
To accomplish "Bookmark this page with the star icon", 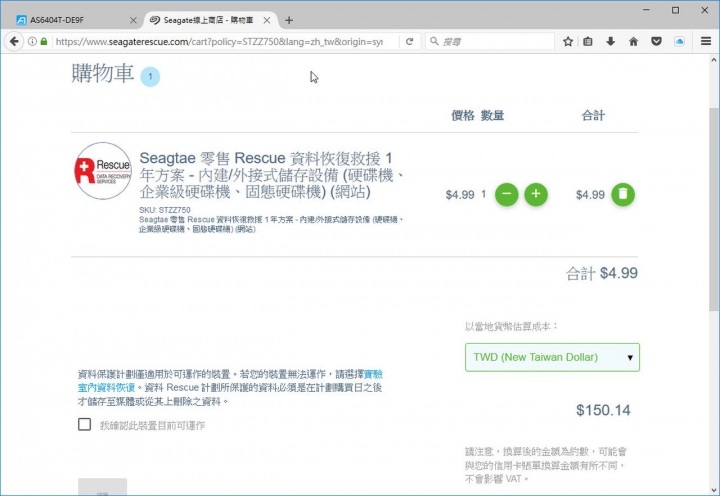I will (568, 41).
